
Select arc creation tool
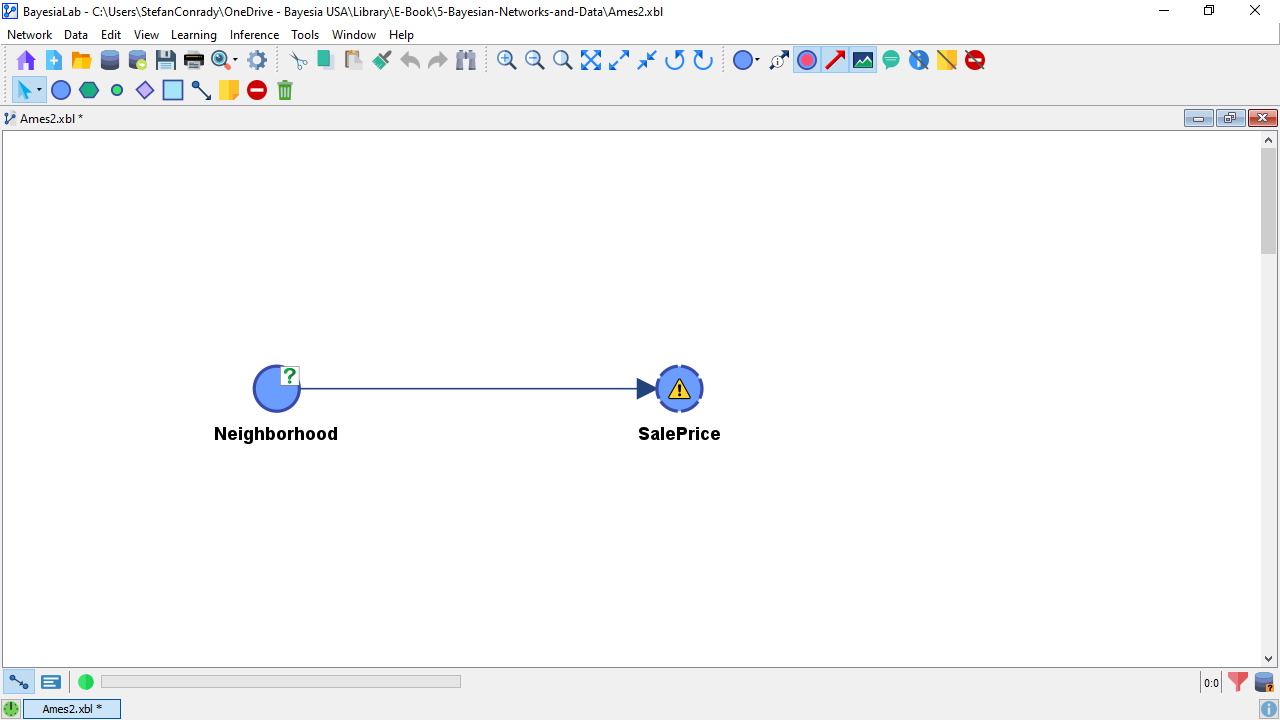tap(201, 90)
